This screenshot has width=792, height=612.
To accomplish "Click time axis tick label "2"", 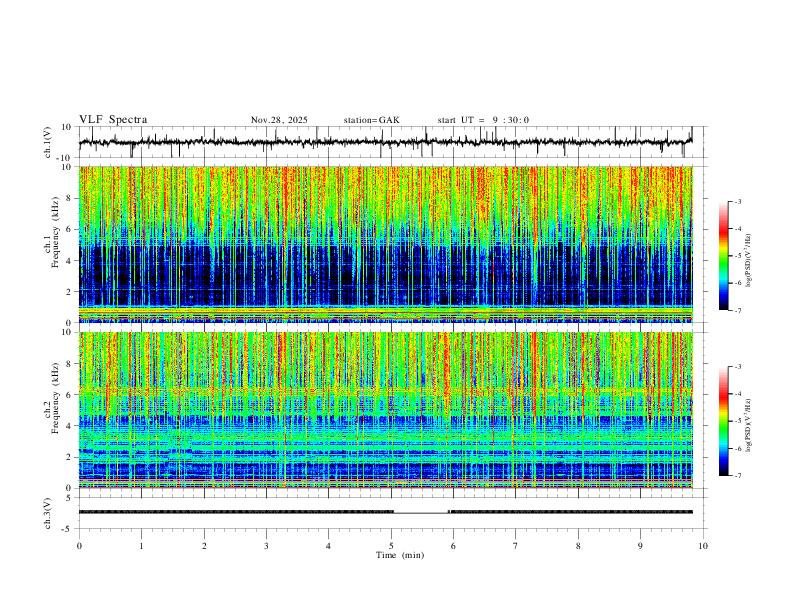I will (x=204, y=546).
